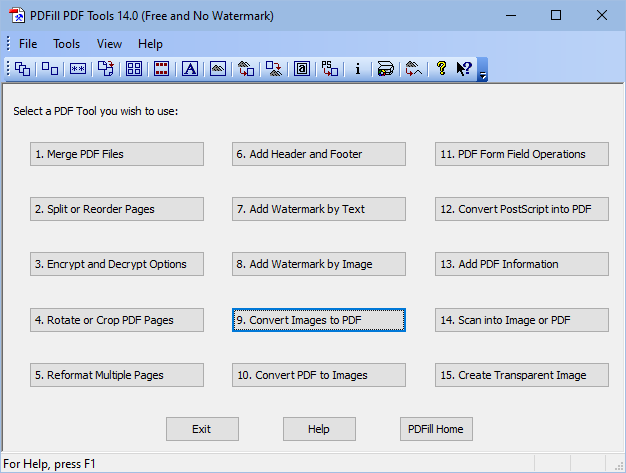The height and width of the screenshot is (473, 626).
Task: Click the PDF Information 'i' toolbar icon
Action: [x=358, y=69]
